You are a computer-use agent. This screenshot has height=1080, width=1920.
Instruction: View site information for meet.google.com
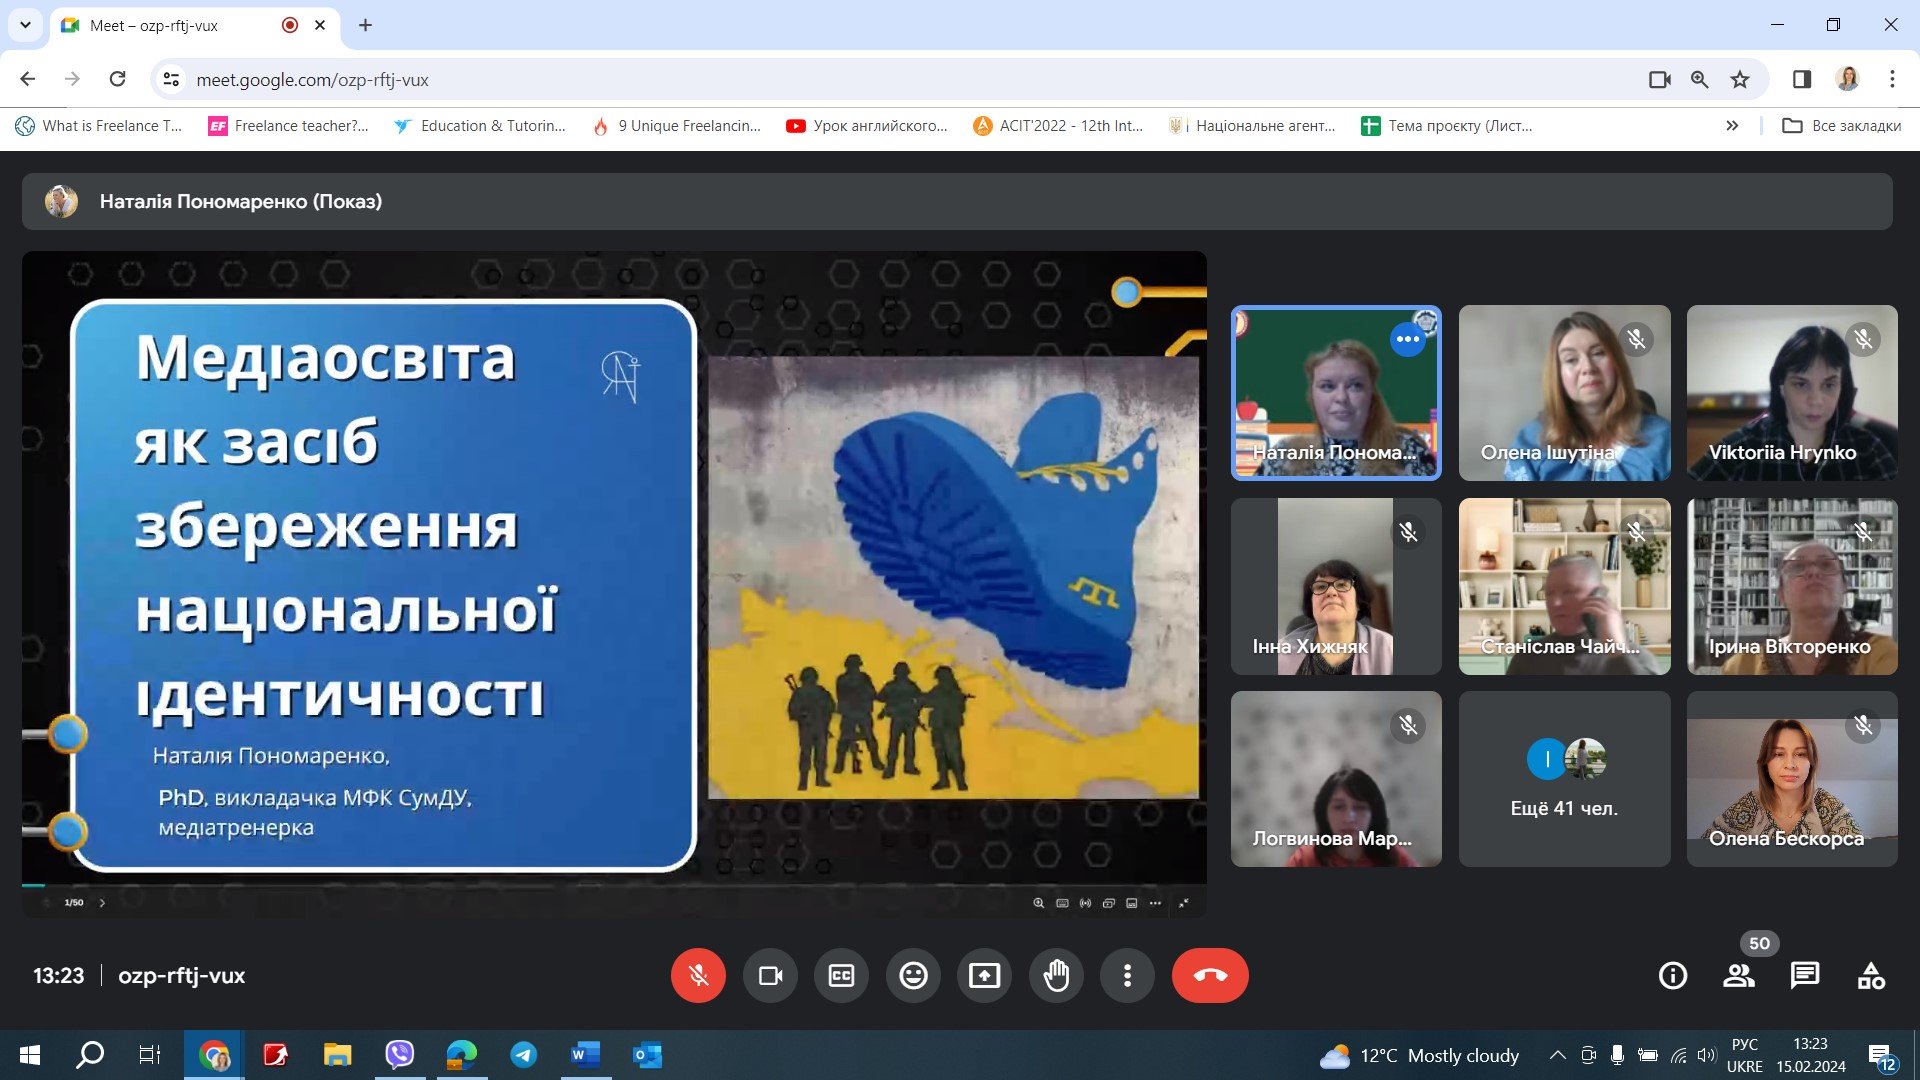[x=172, y=79]
